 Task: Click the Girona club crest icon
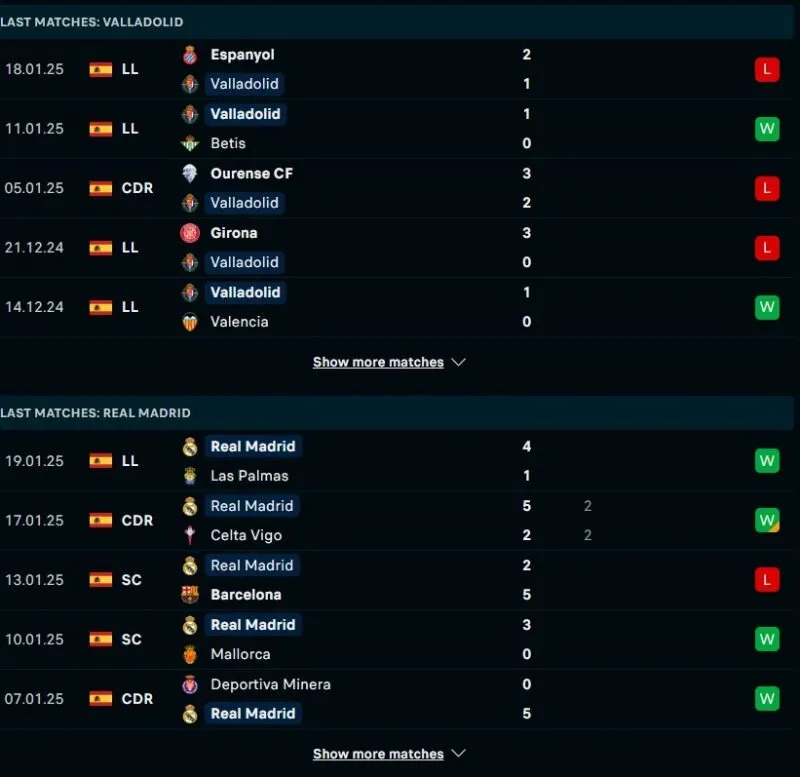coord(190,233)
